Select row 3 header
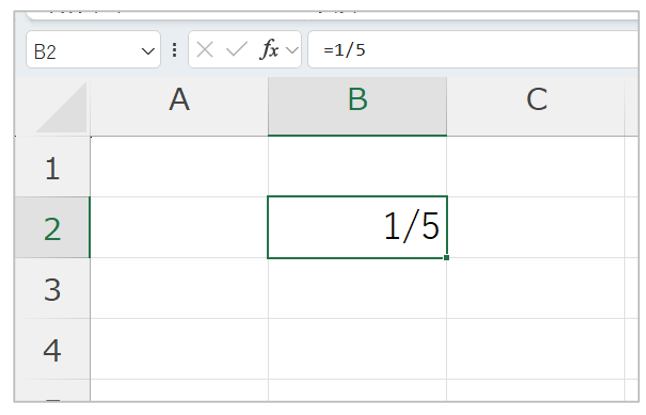Screen dimensions: 646x415 (52, 288)
